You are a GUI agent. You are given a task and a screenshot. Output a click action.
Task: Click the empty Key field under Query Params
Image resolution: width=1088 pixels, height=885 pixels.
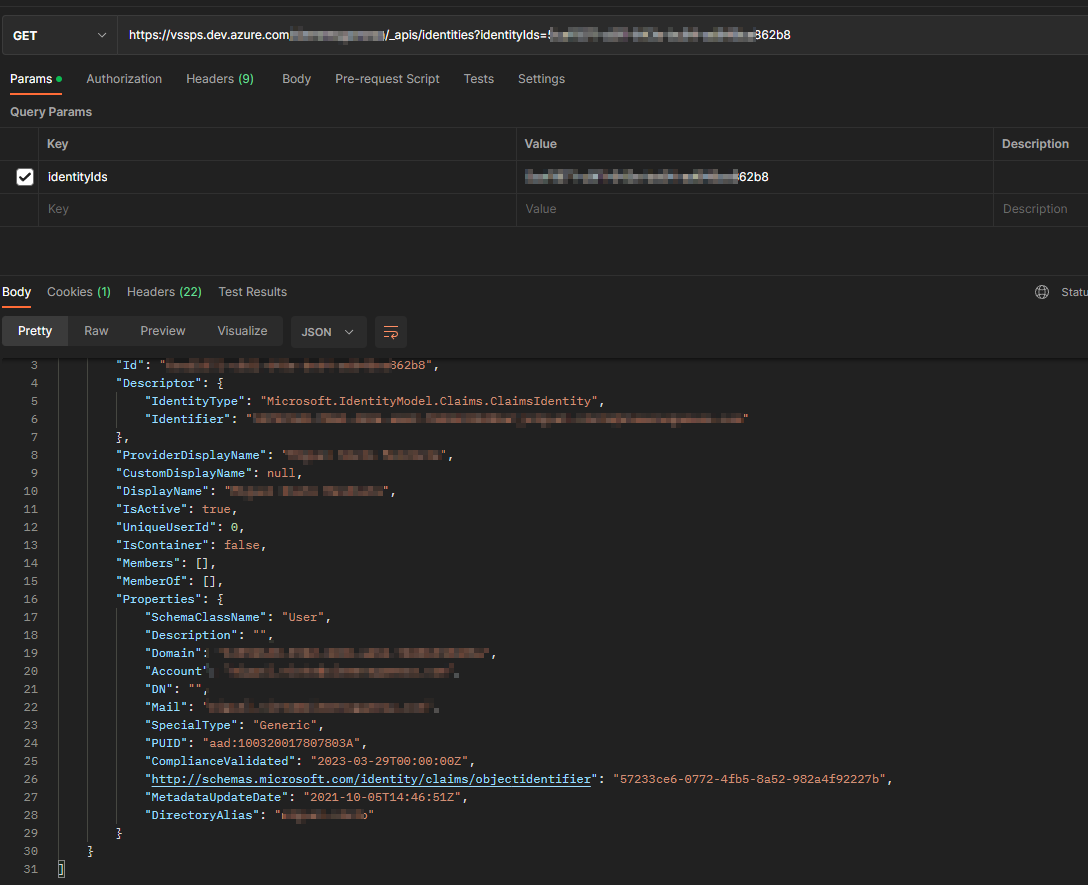pos(200,209)
